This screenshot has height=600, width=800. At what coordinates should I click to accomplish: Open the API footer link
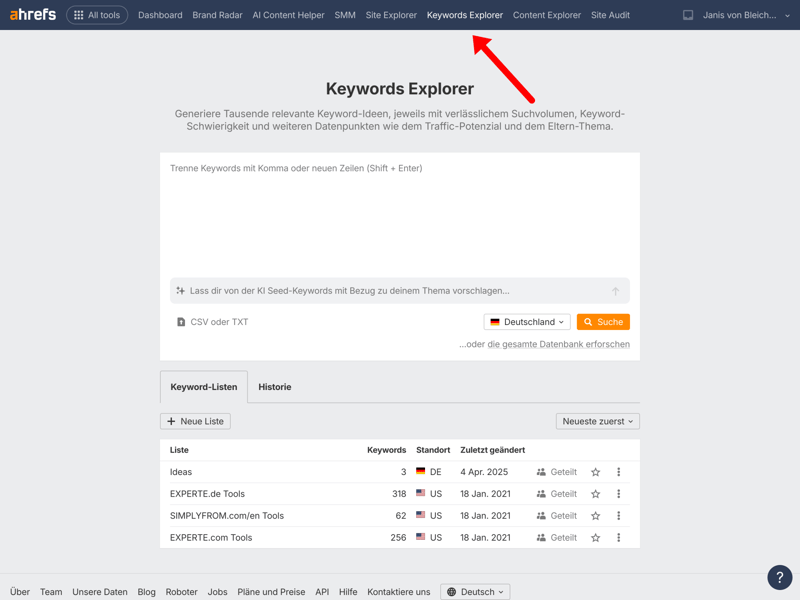[x=322, y=592]
